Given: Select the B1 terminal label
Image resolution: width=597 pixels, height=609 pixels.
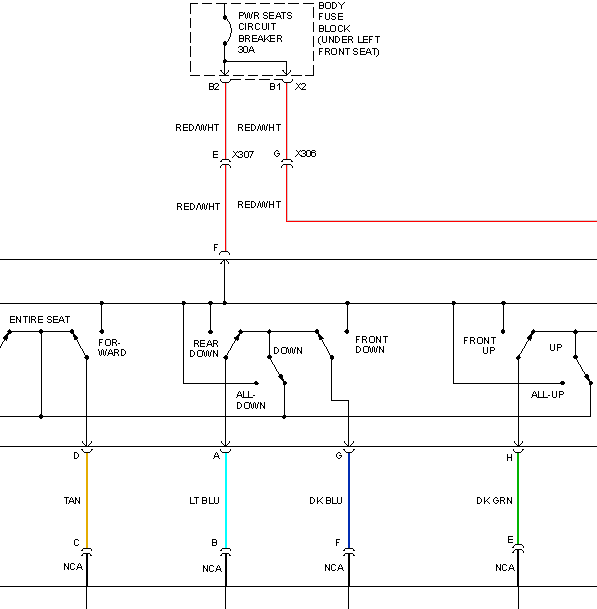Looking at the screenshot, I should (x=275, y=87).
